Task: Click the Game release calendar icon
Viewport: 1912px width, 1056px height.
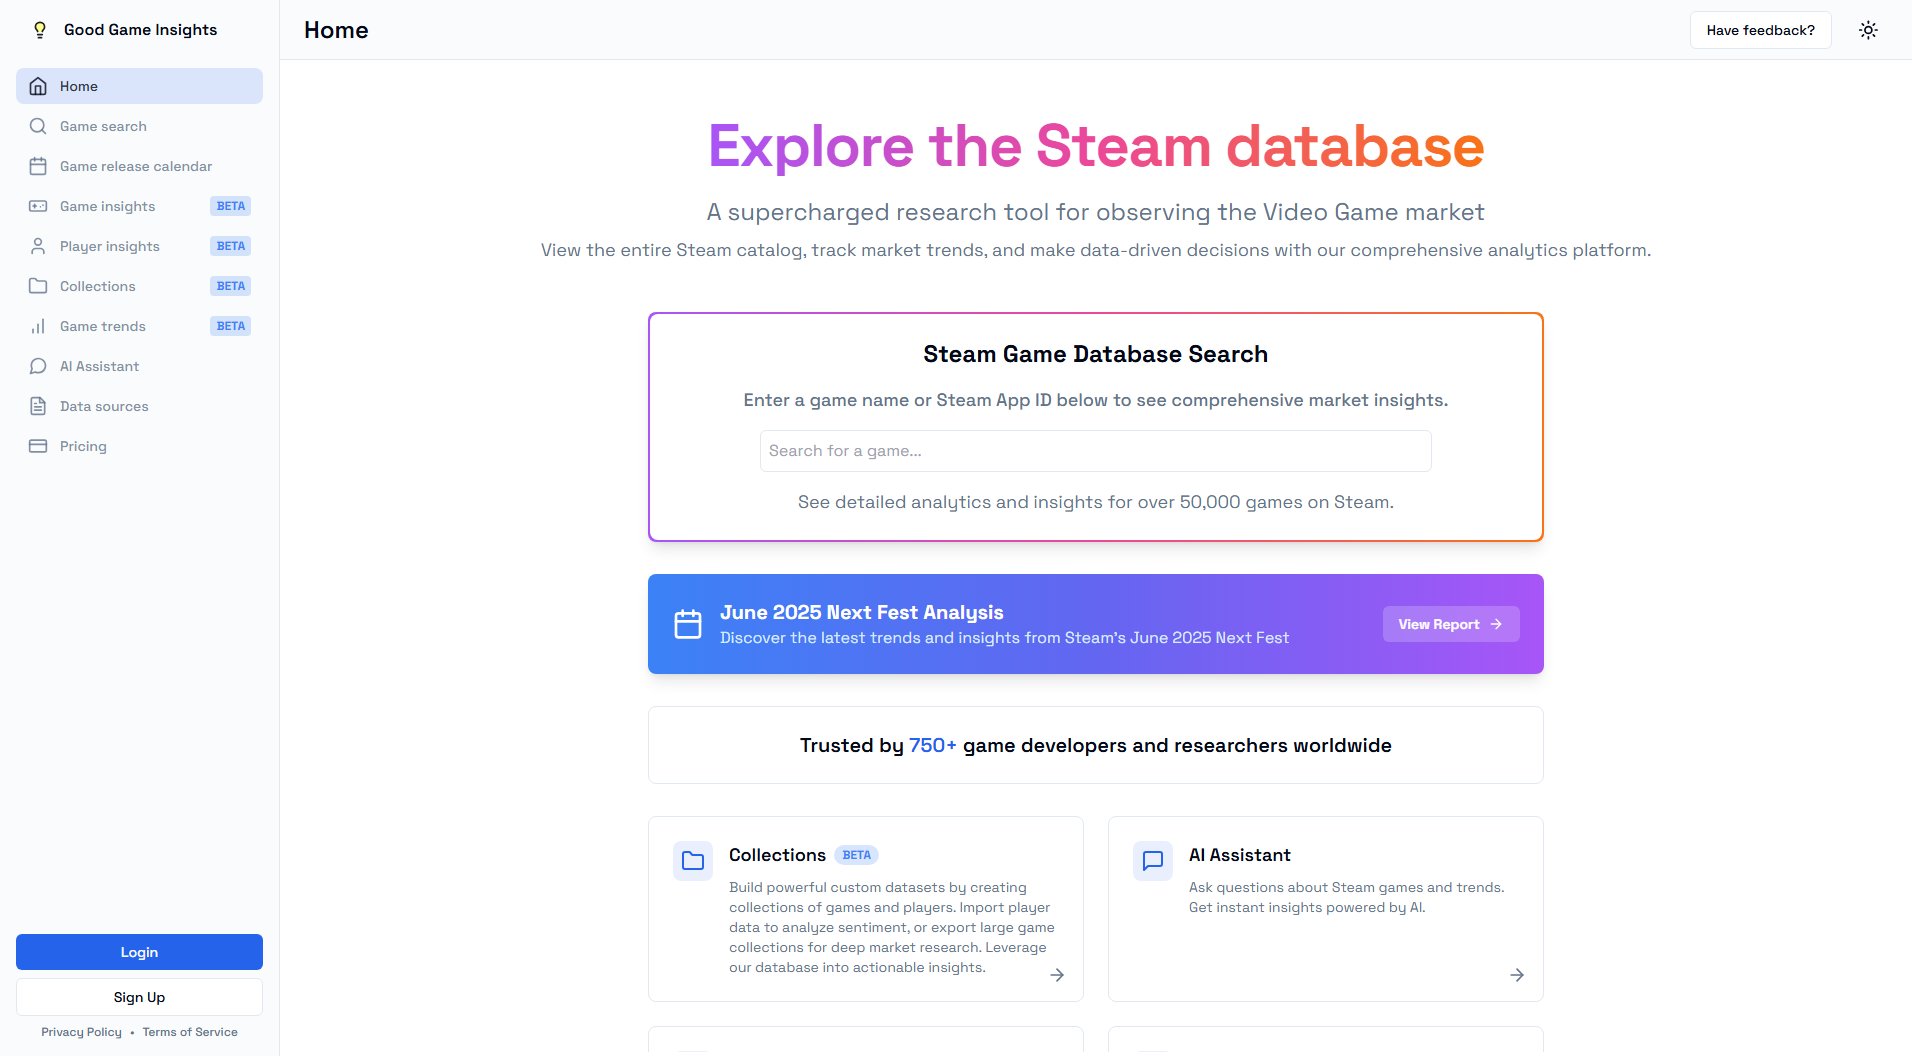Action: (38, 166)
